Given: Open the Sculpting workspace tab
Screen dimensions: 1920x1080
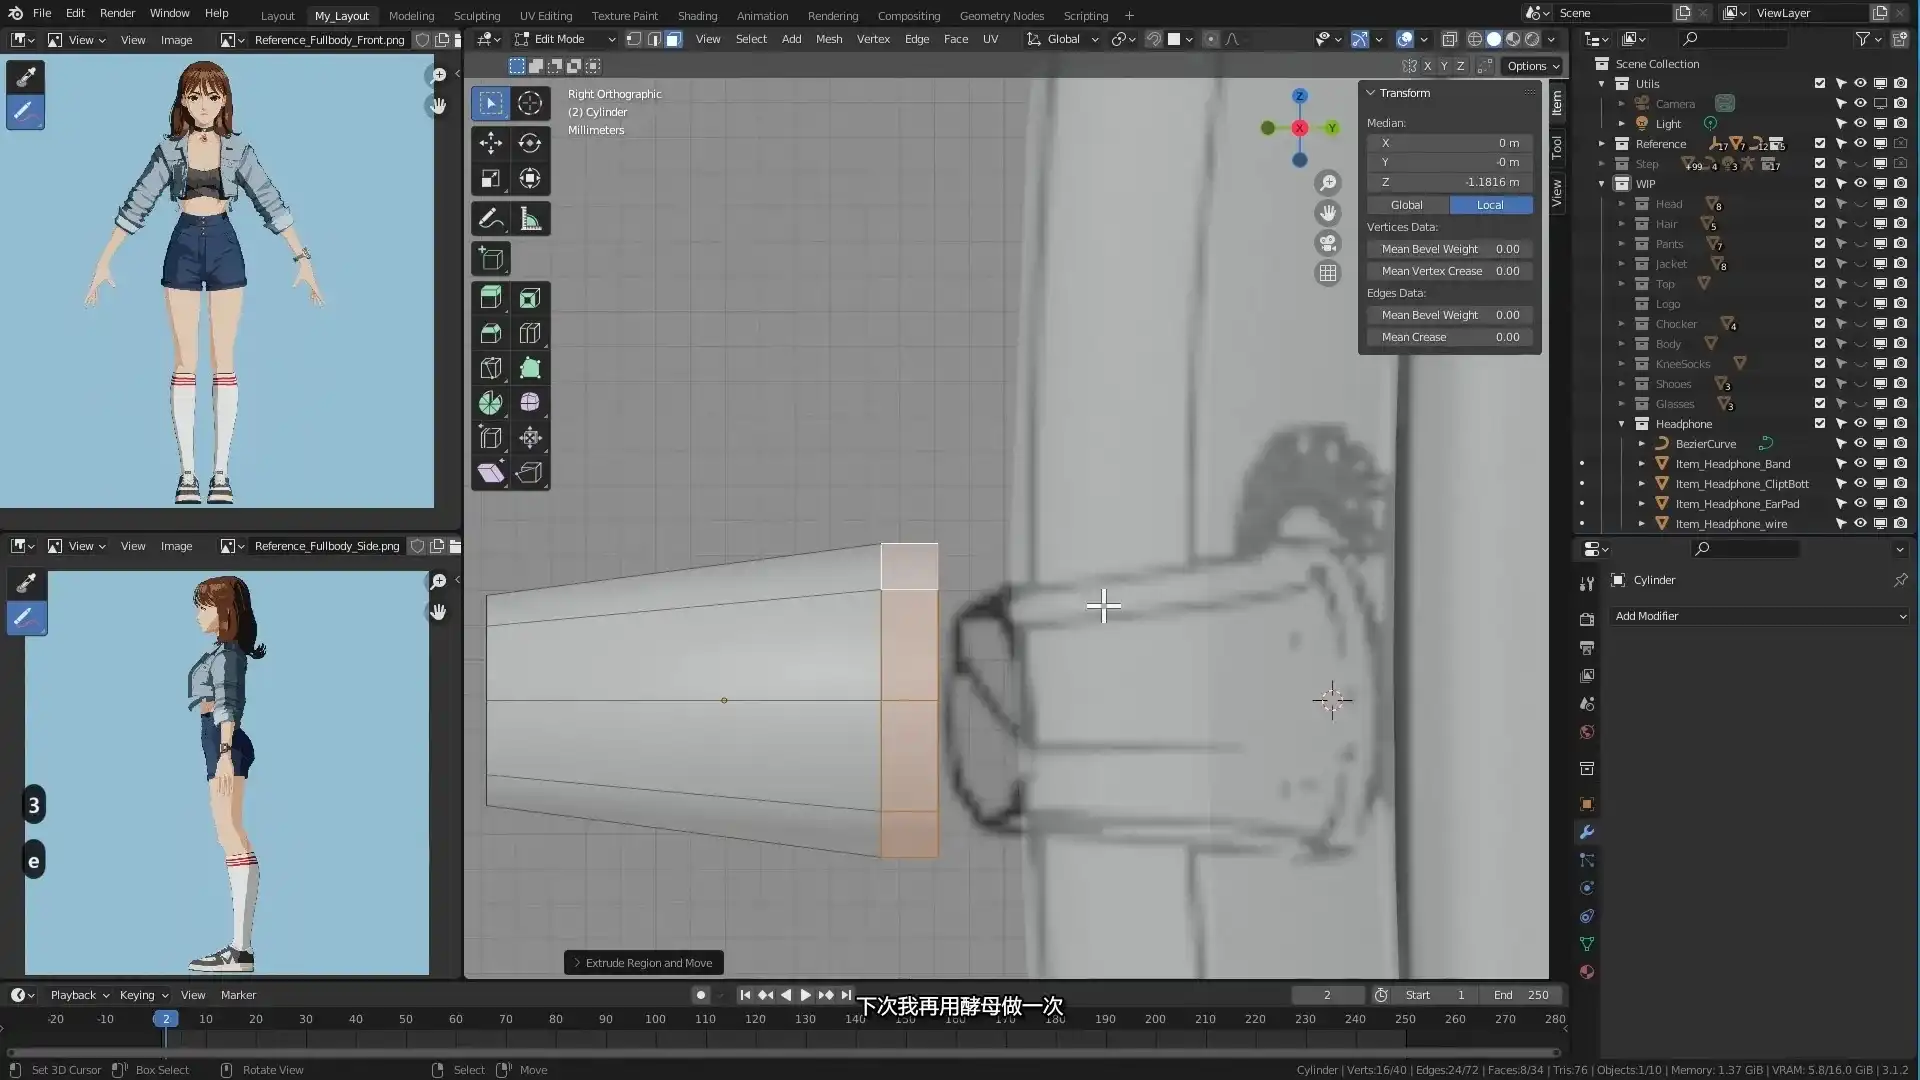Looking at the screenshot, I should click(476, 16).
